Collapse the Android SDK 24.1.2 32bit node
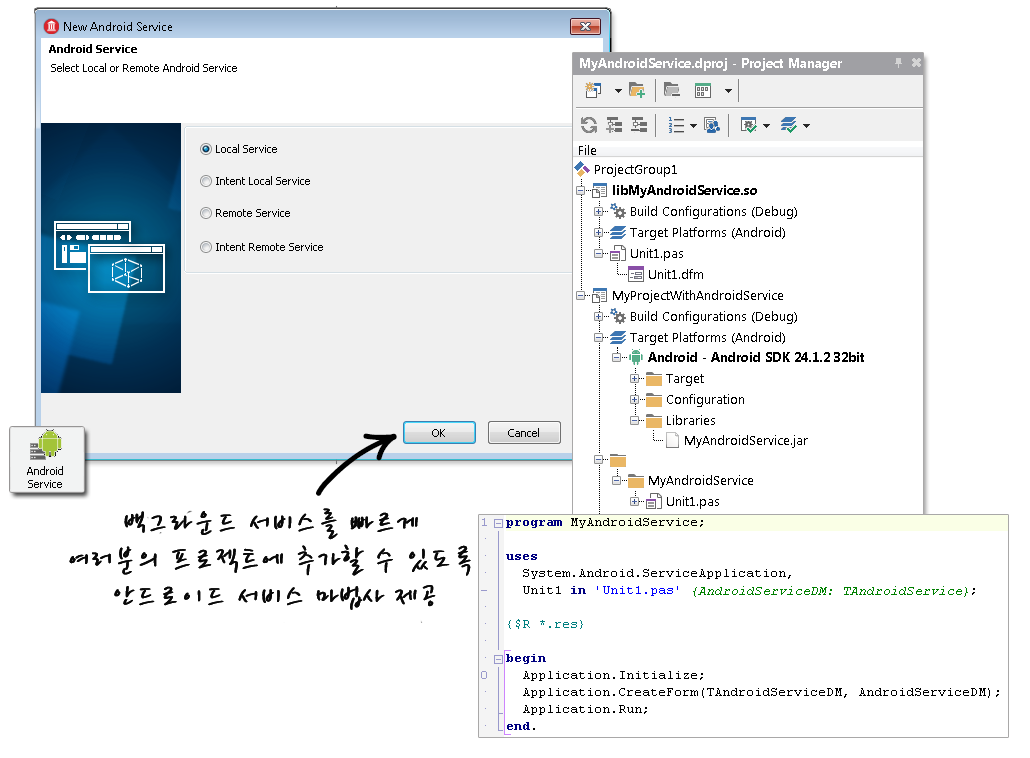1030x758 pixels. point(617,357)
